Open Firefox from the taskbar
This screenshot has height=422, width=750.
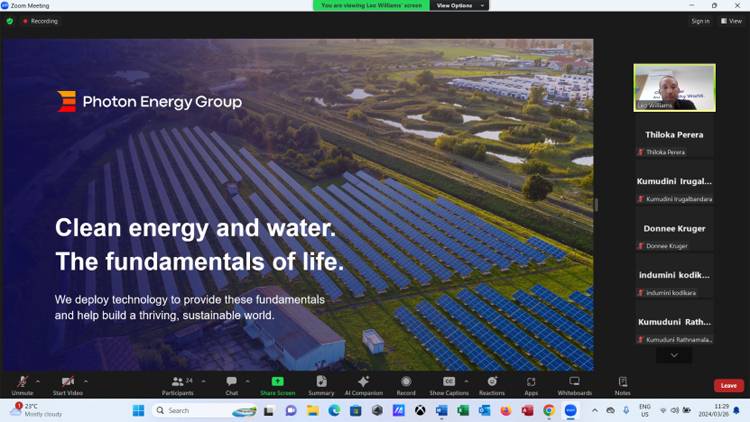pos(506,411)
